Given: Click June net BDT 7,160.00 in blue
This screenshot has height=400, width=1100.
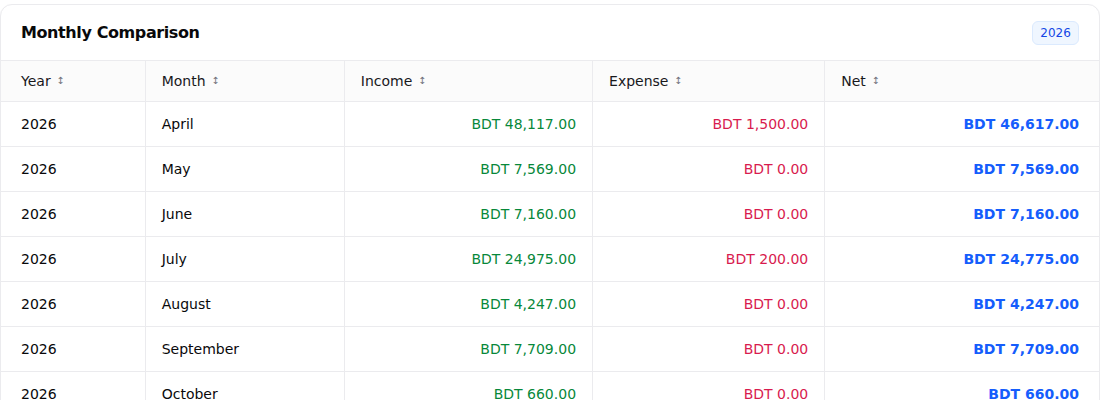Looking at the screenshot, I should [1026, 214].
